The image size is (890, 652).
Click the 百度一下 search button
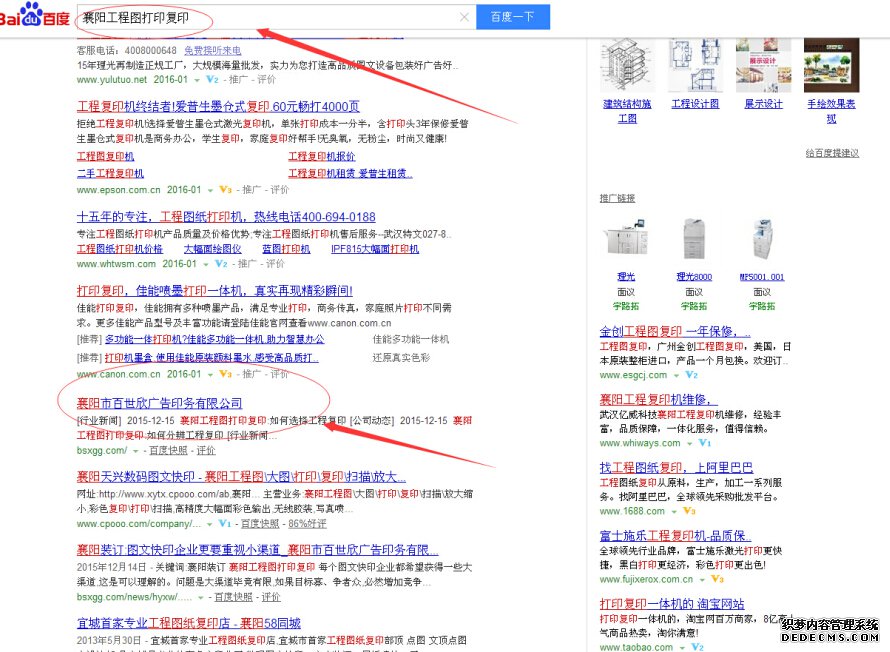click(513, 17)
